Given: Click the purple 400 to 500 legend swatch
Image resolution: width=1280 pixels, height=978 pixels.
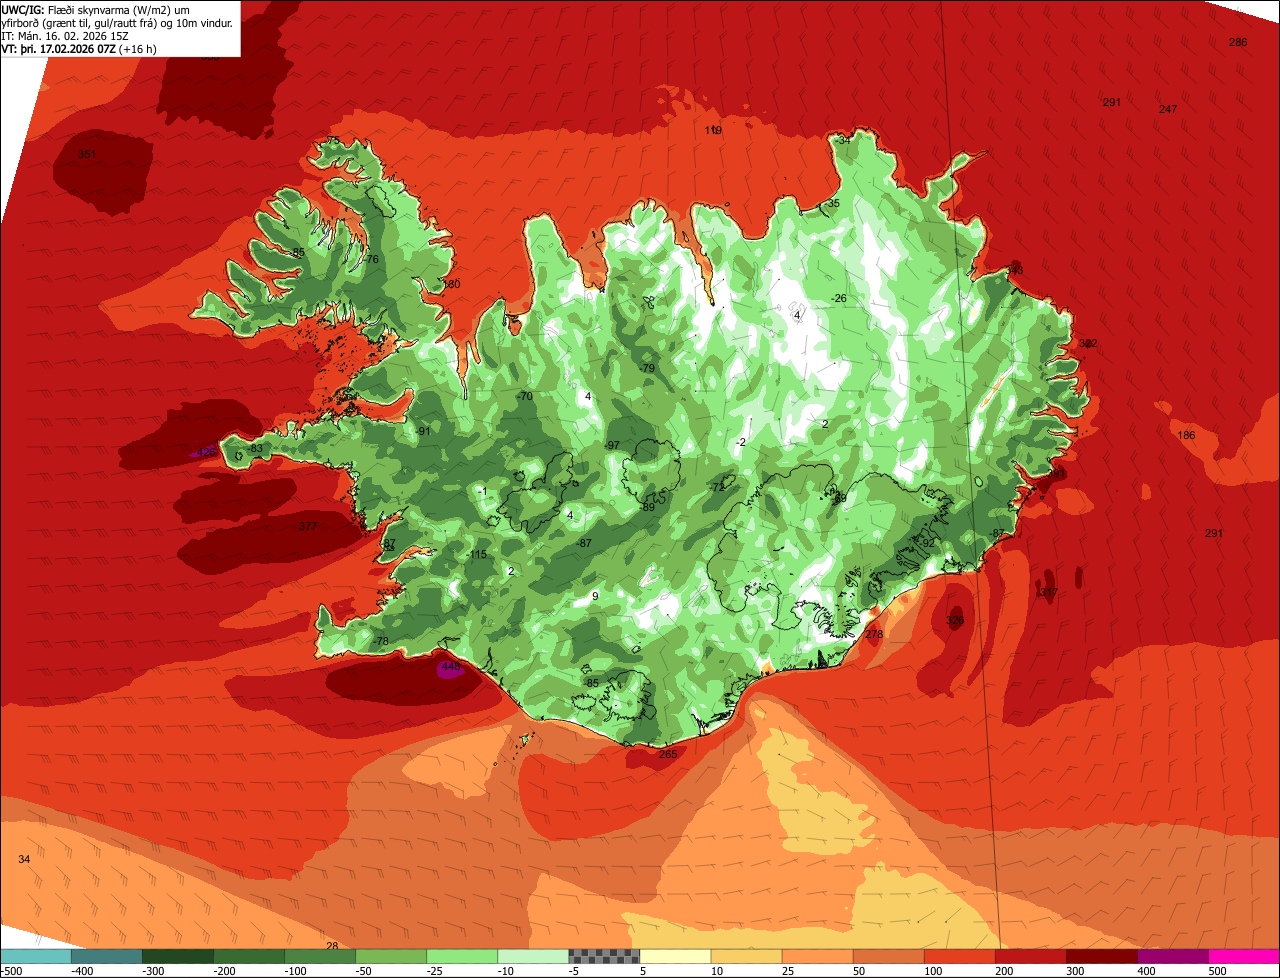Looking at the screenshot, I should point(1172,957).
